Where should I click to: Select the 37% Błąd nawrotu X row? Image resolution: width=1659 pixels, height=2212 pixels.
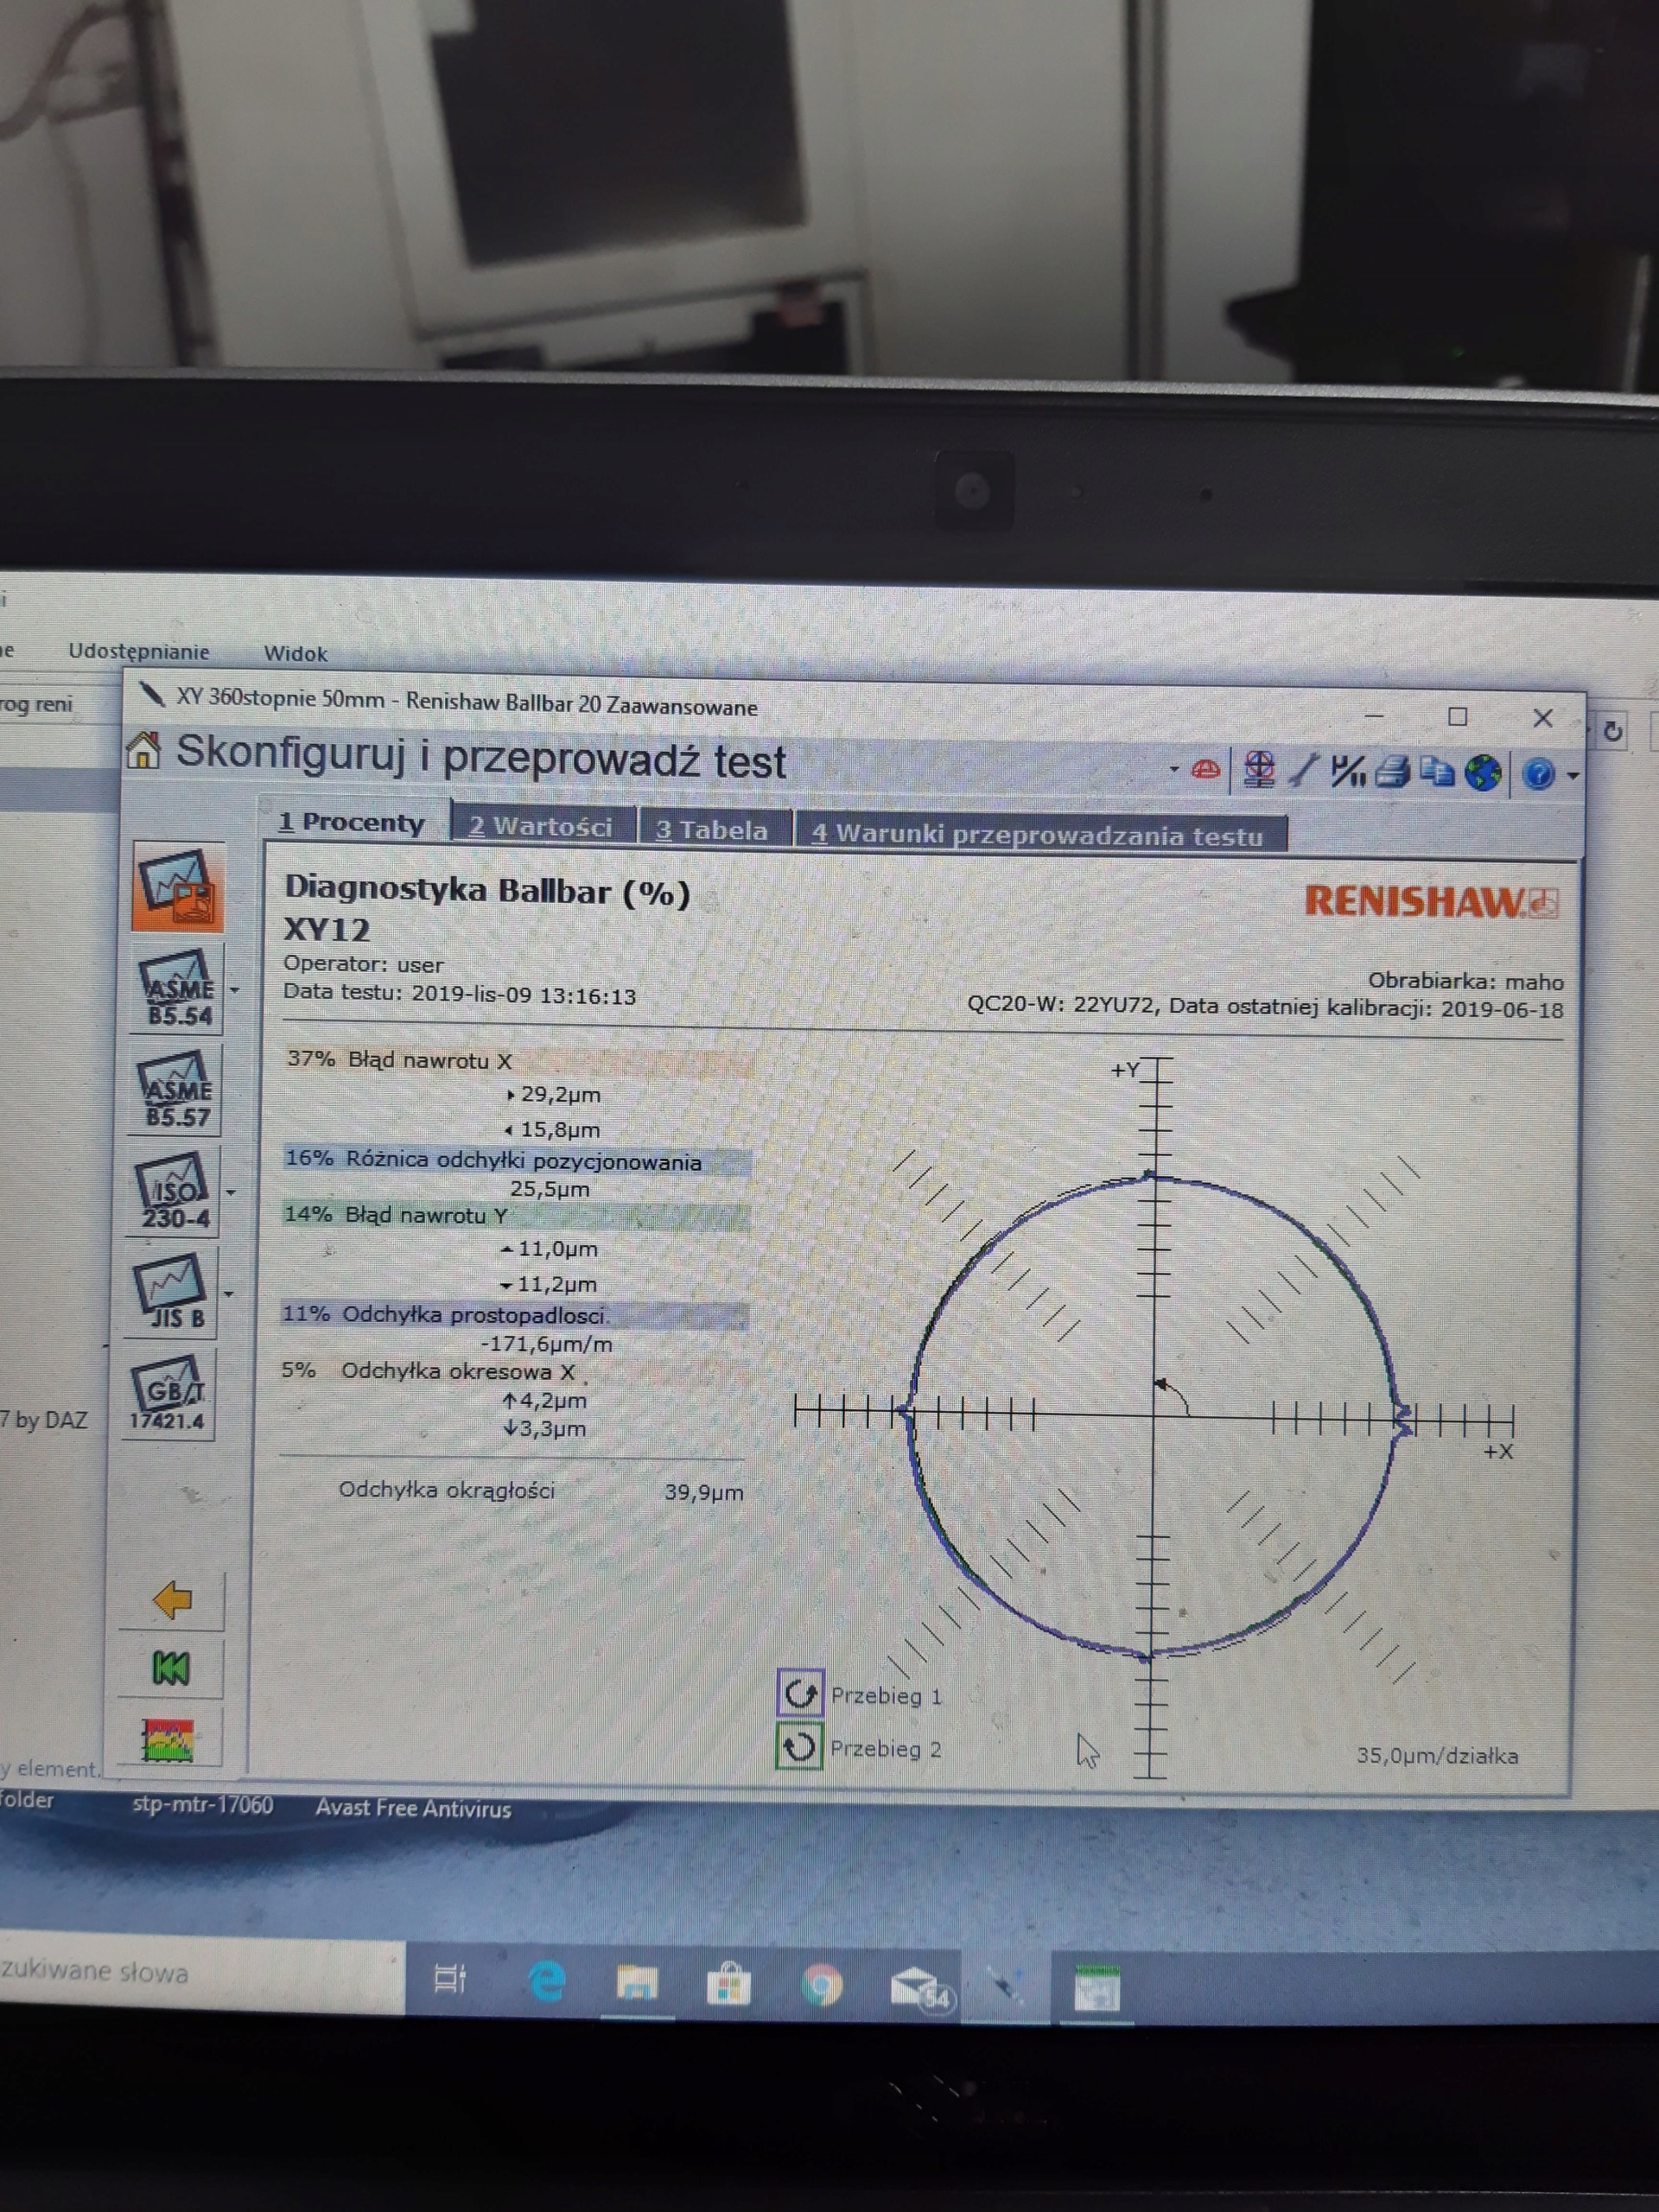click(518, 1060)
